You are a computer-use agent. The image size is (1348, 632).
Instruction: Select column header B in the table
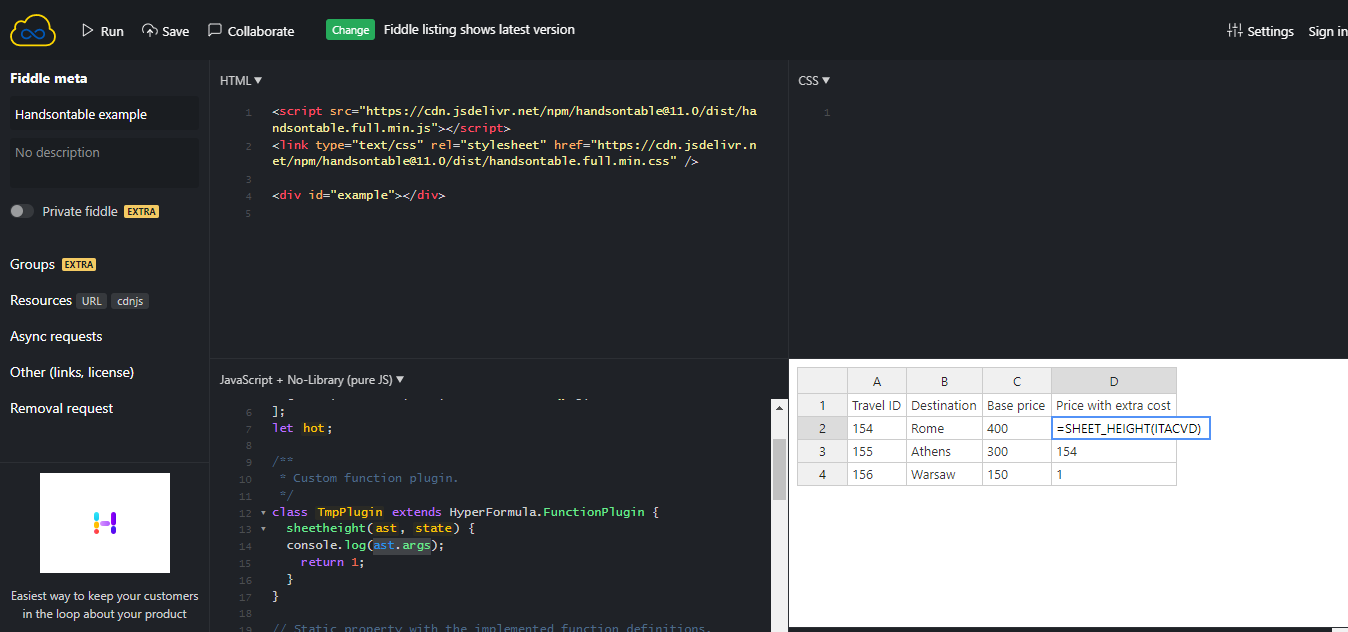click(x=944, y=381)
